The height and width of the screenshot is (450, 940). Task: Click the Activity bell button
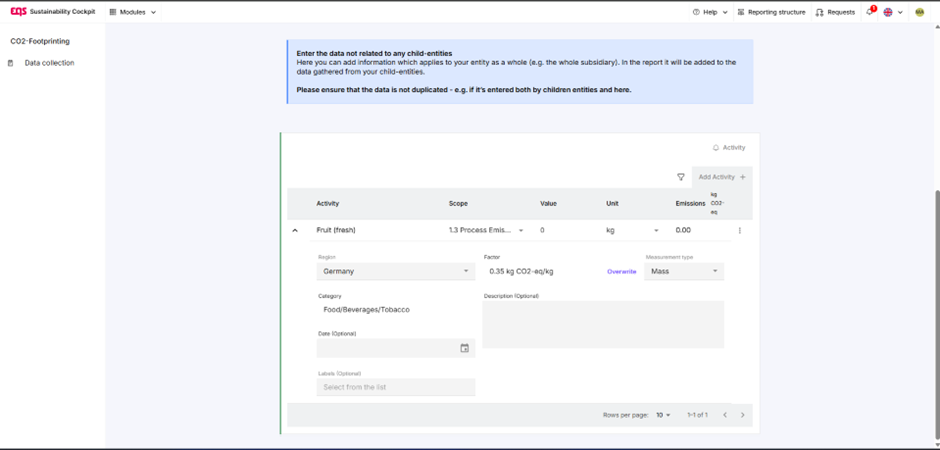(x=728, y=147)
